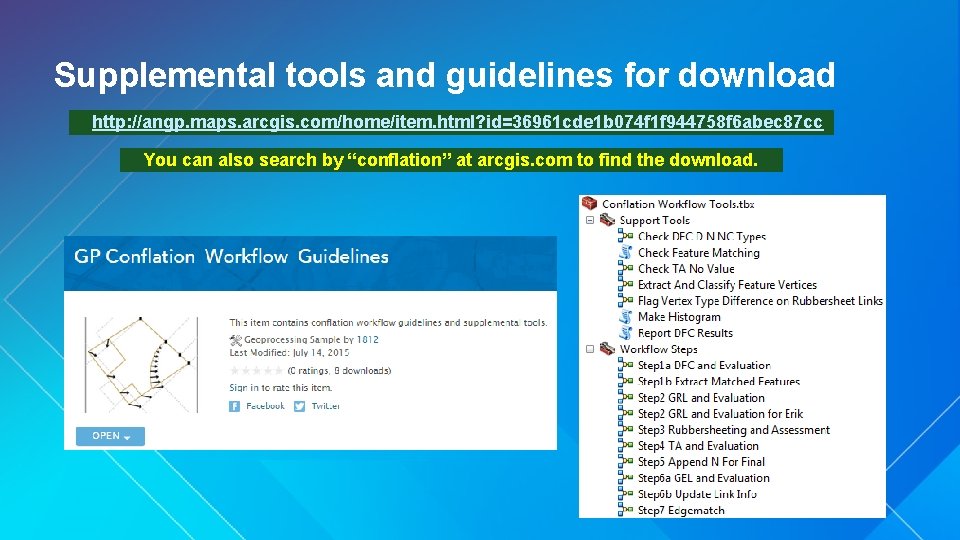Screen dimensions: 960x540
Task: Click the Conflation Workflow Tools.tbx toolbox icon
Action: [x=590, y=204]
